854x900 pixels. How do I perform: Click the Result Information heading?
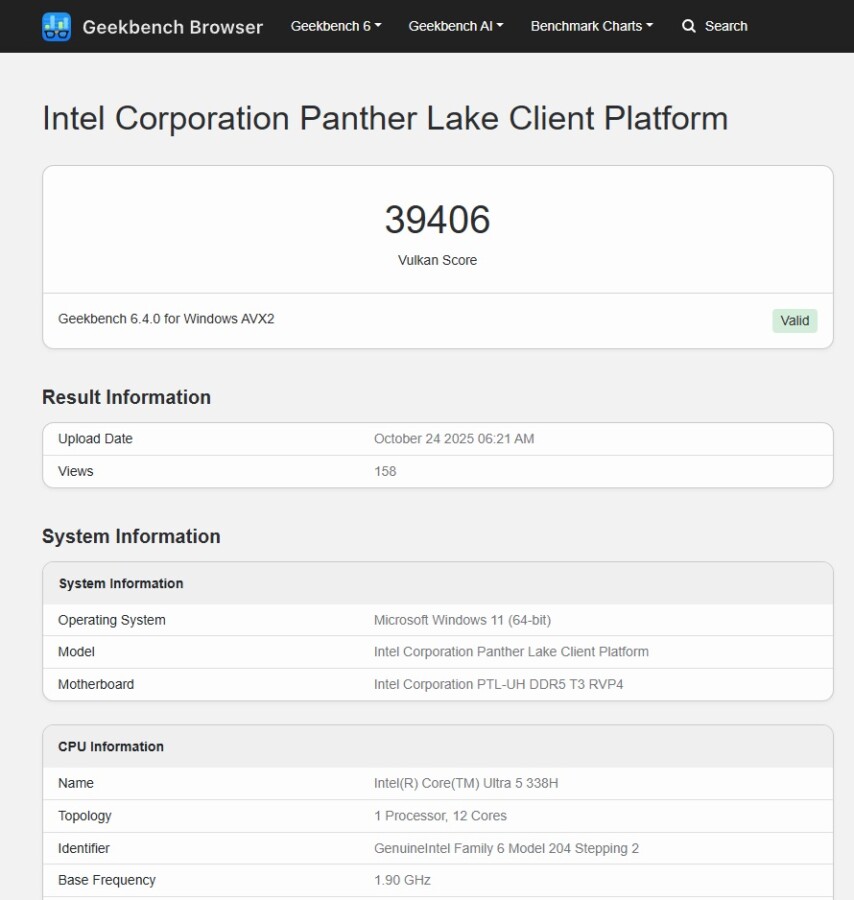pyautogui.click(x=126, y=397)
